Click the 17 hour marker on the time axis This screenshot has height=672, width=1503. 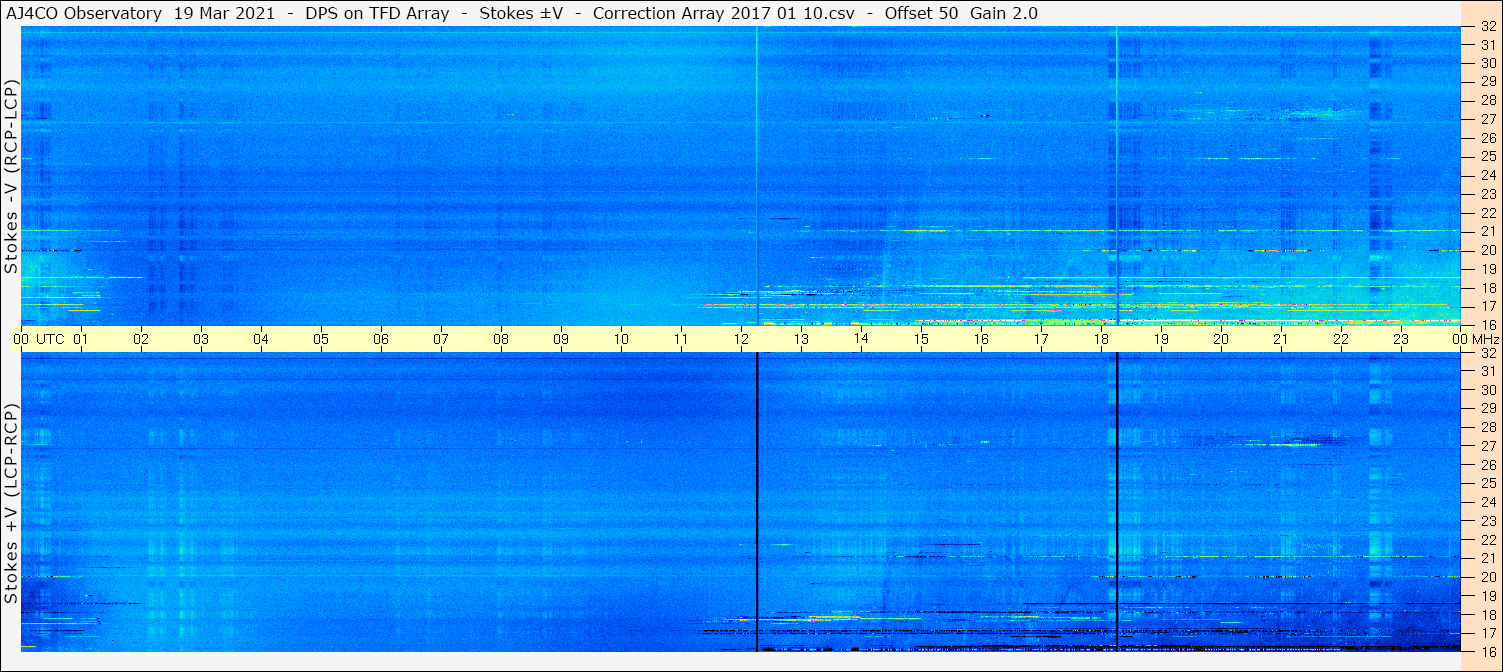pyautogui.click(x=1041, y=340)
